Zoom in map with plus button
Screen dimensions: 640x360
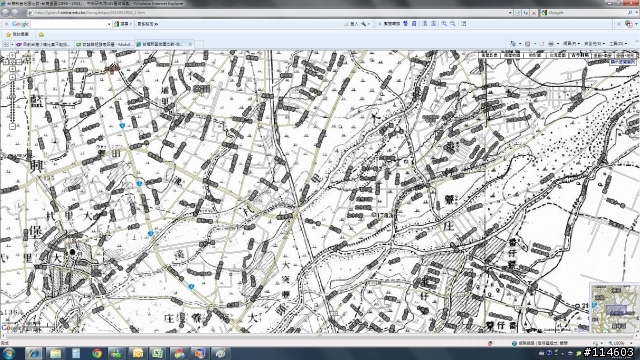point(13,77)
